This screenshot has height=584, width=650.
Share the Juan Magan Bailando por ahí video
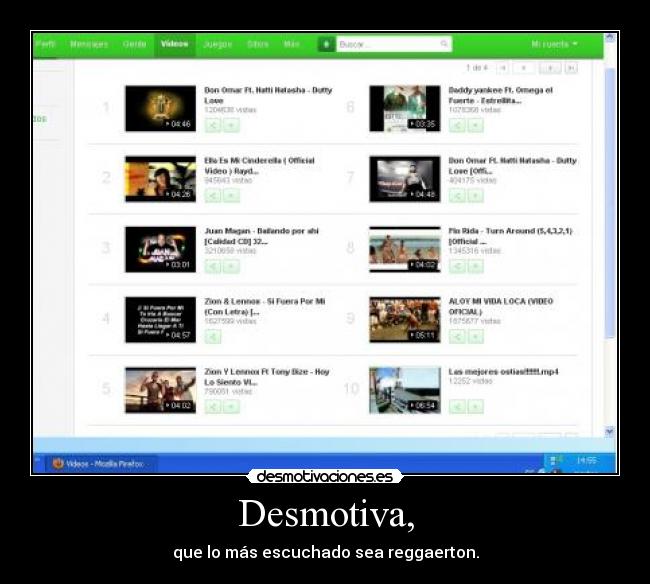tap(213, 266)
